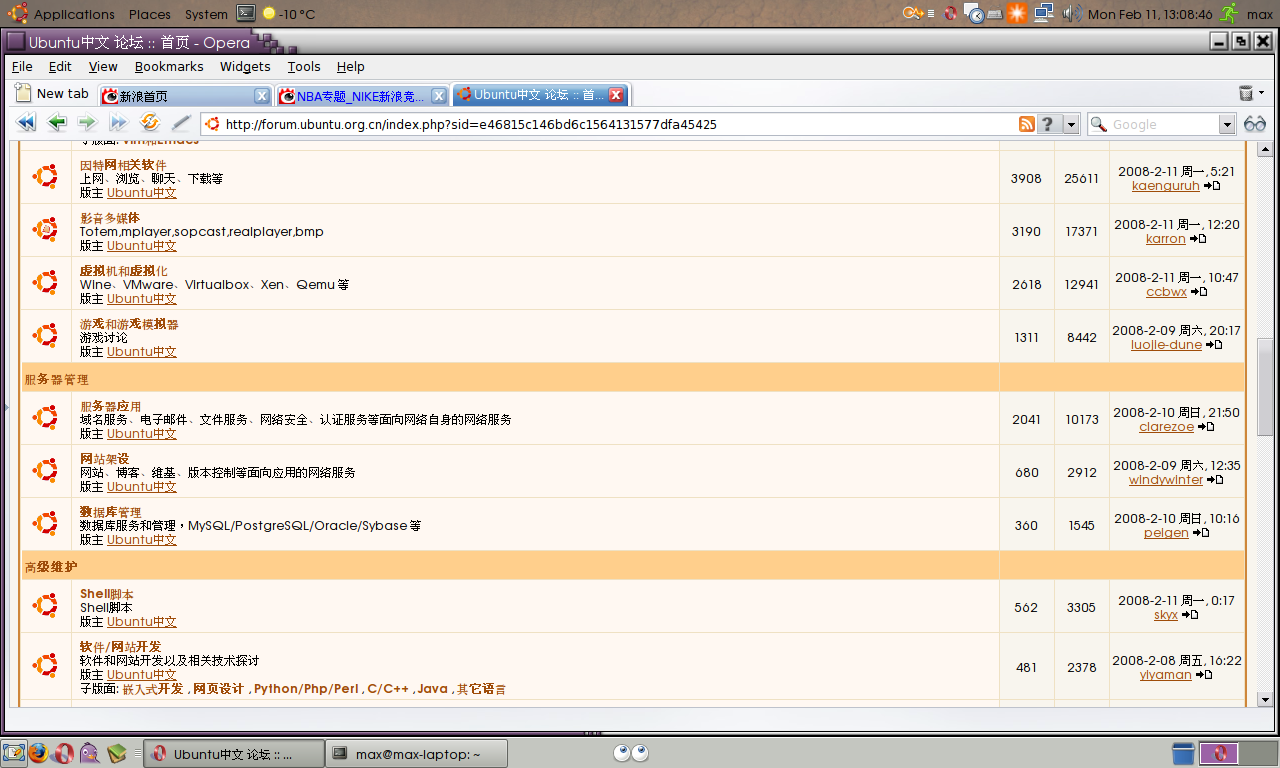Open the 游戏和游戏模拟器 forum link
Screen dimensions: 1280x768
point(129,324)
